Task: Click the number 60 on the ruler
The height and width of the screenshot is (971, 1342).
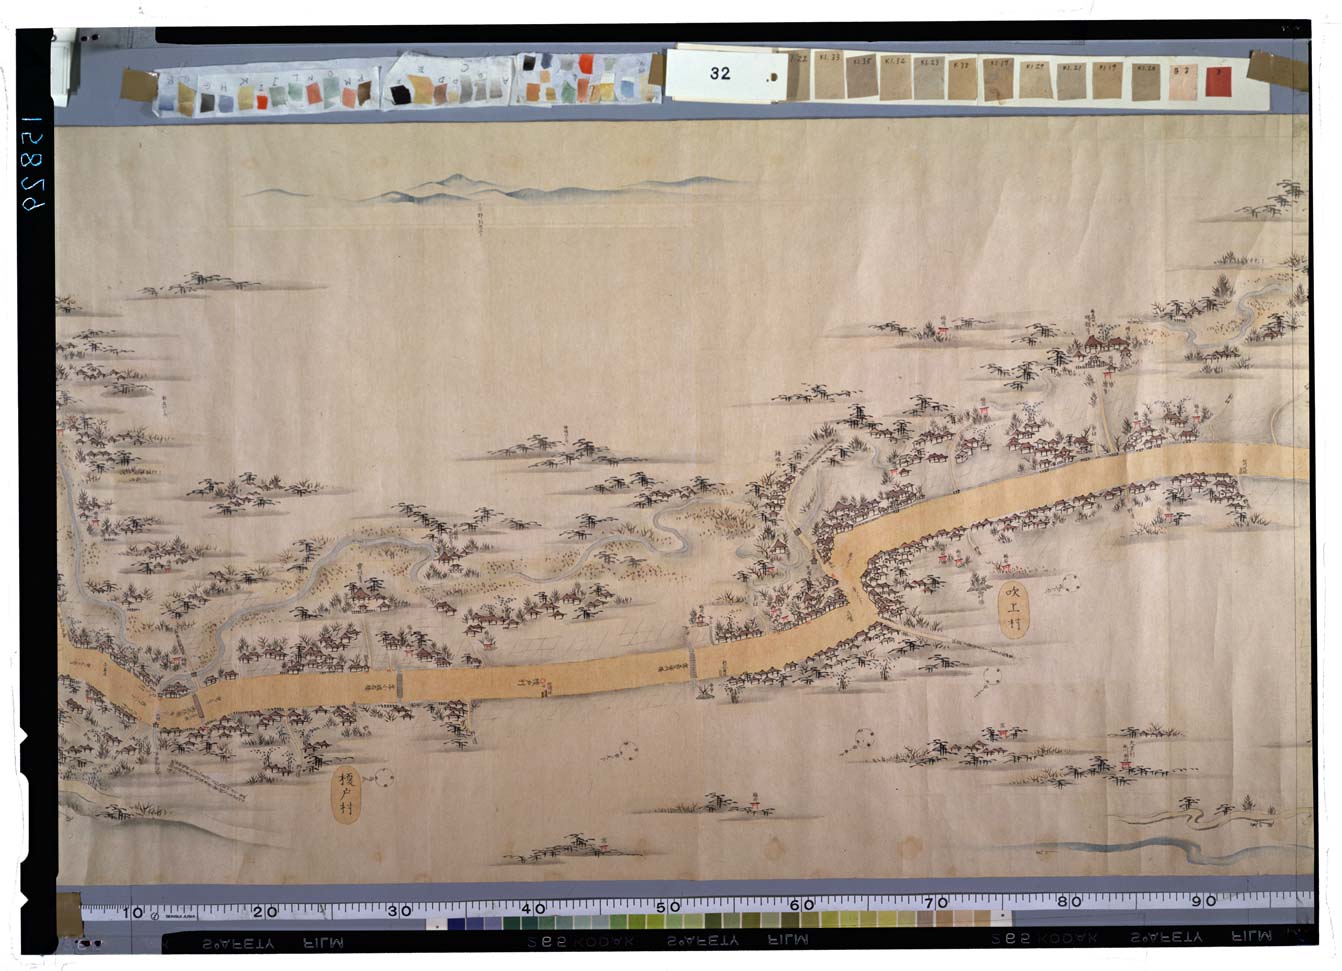Action: (x=801, y=905)
